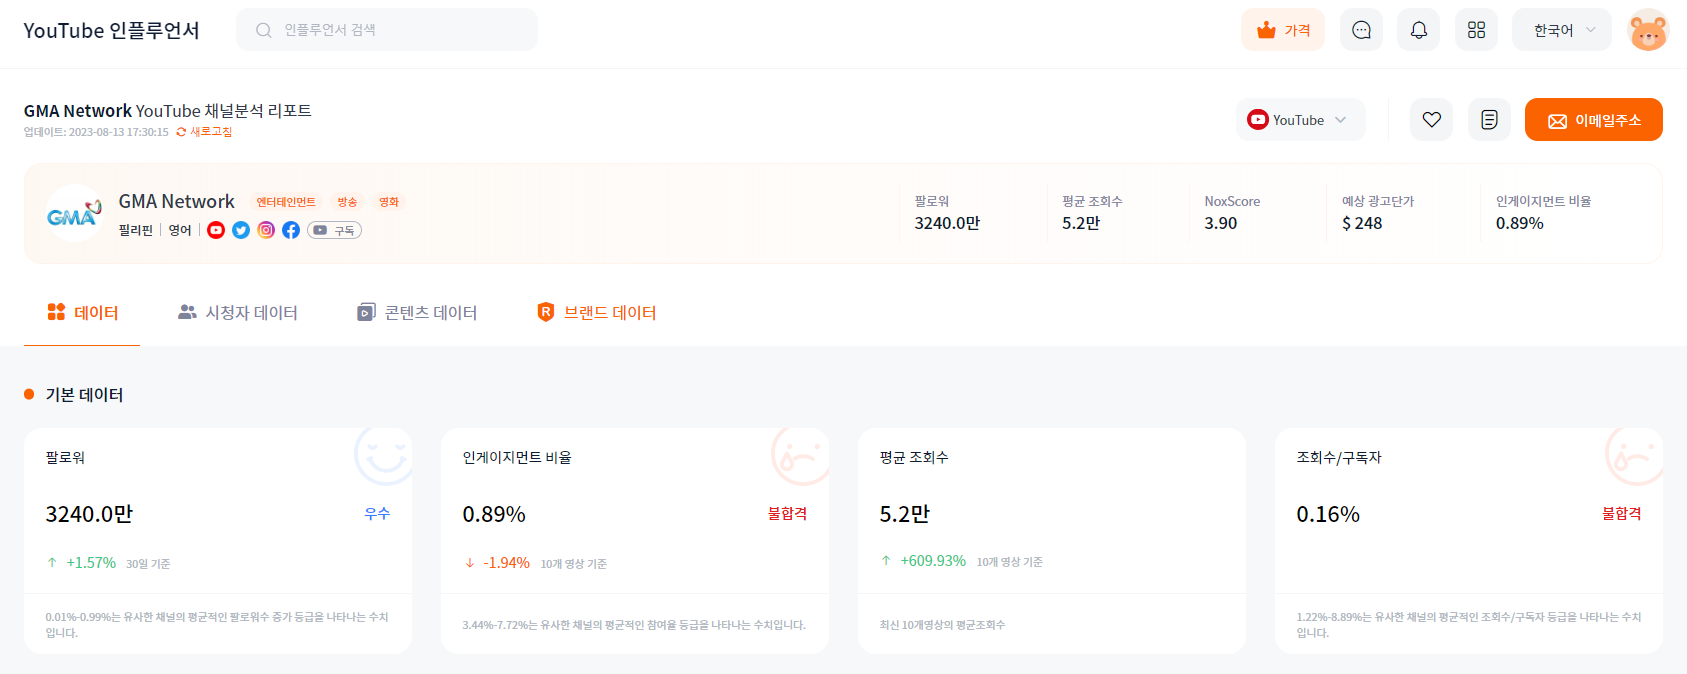Open GMA Network's Twitter profile icon
The image size is (1687, 674).
coord(241,230)
